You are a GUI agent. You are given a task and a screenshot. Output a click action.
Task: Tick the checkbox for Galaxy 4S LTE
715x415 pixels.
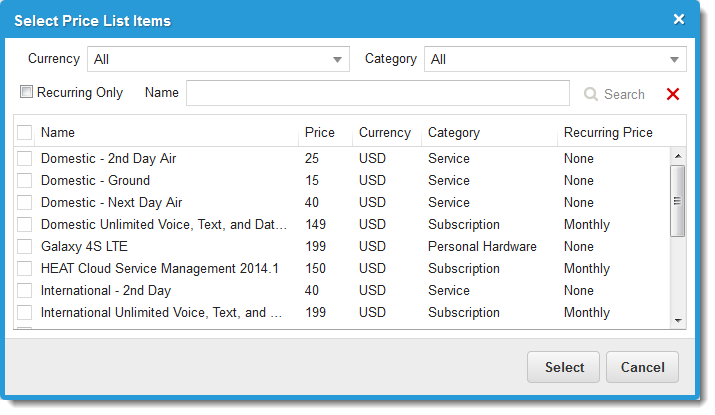[x=25, y=247]
